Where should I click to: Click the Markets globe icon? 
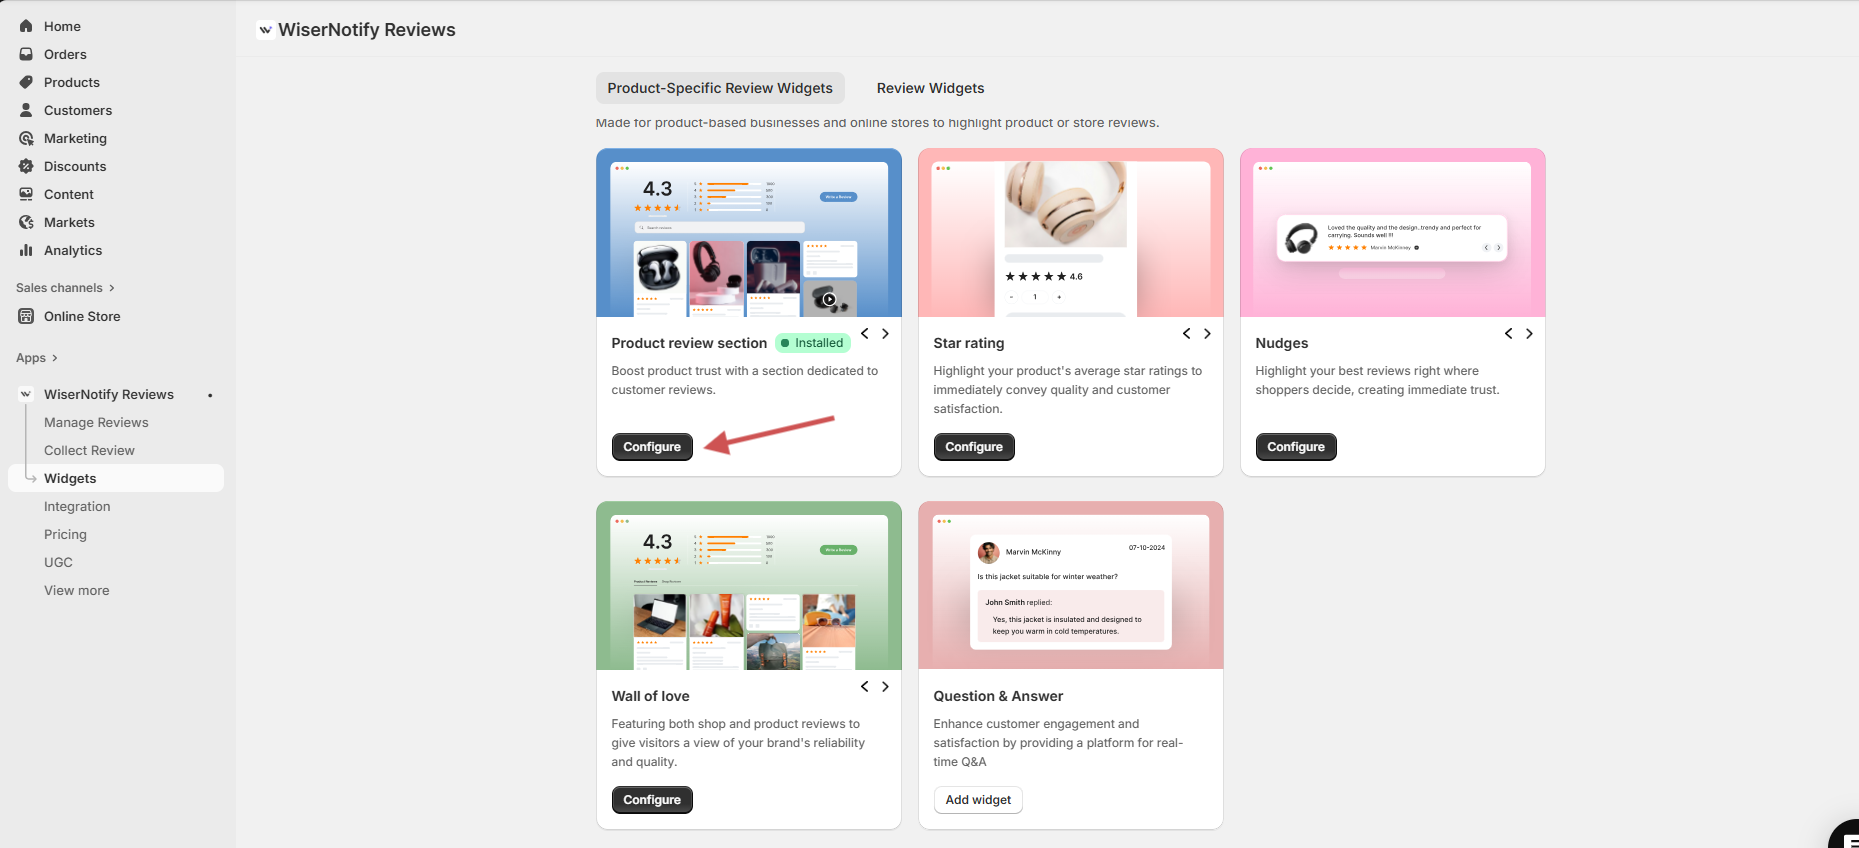[x=26, y=222]
